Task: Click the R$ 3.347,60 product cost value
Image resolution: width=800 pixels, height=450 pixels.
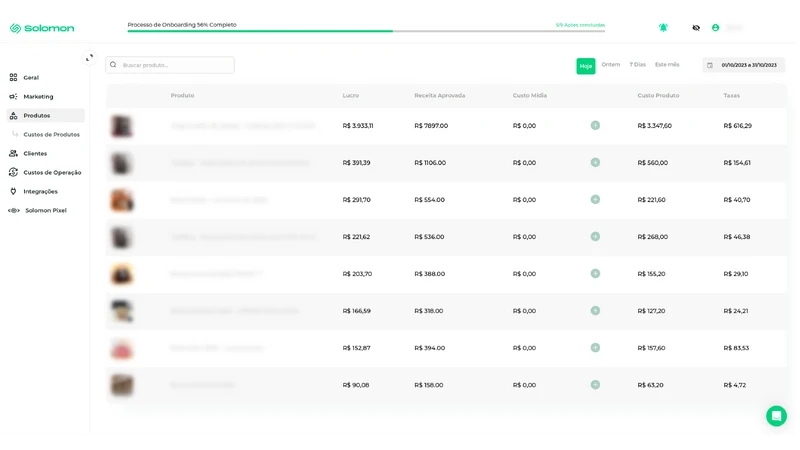Action: (655, 126)
